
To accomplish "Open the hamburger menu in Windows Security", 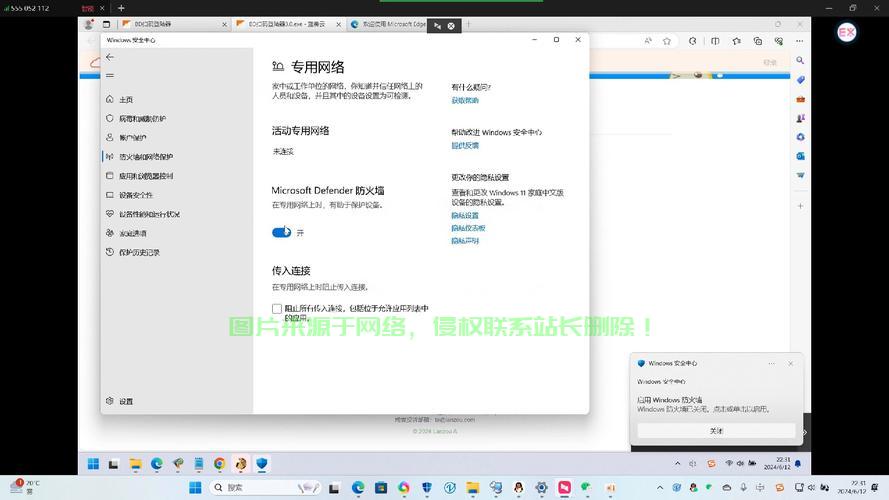I will [110, 75].
